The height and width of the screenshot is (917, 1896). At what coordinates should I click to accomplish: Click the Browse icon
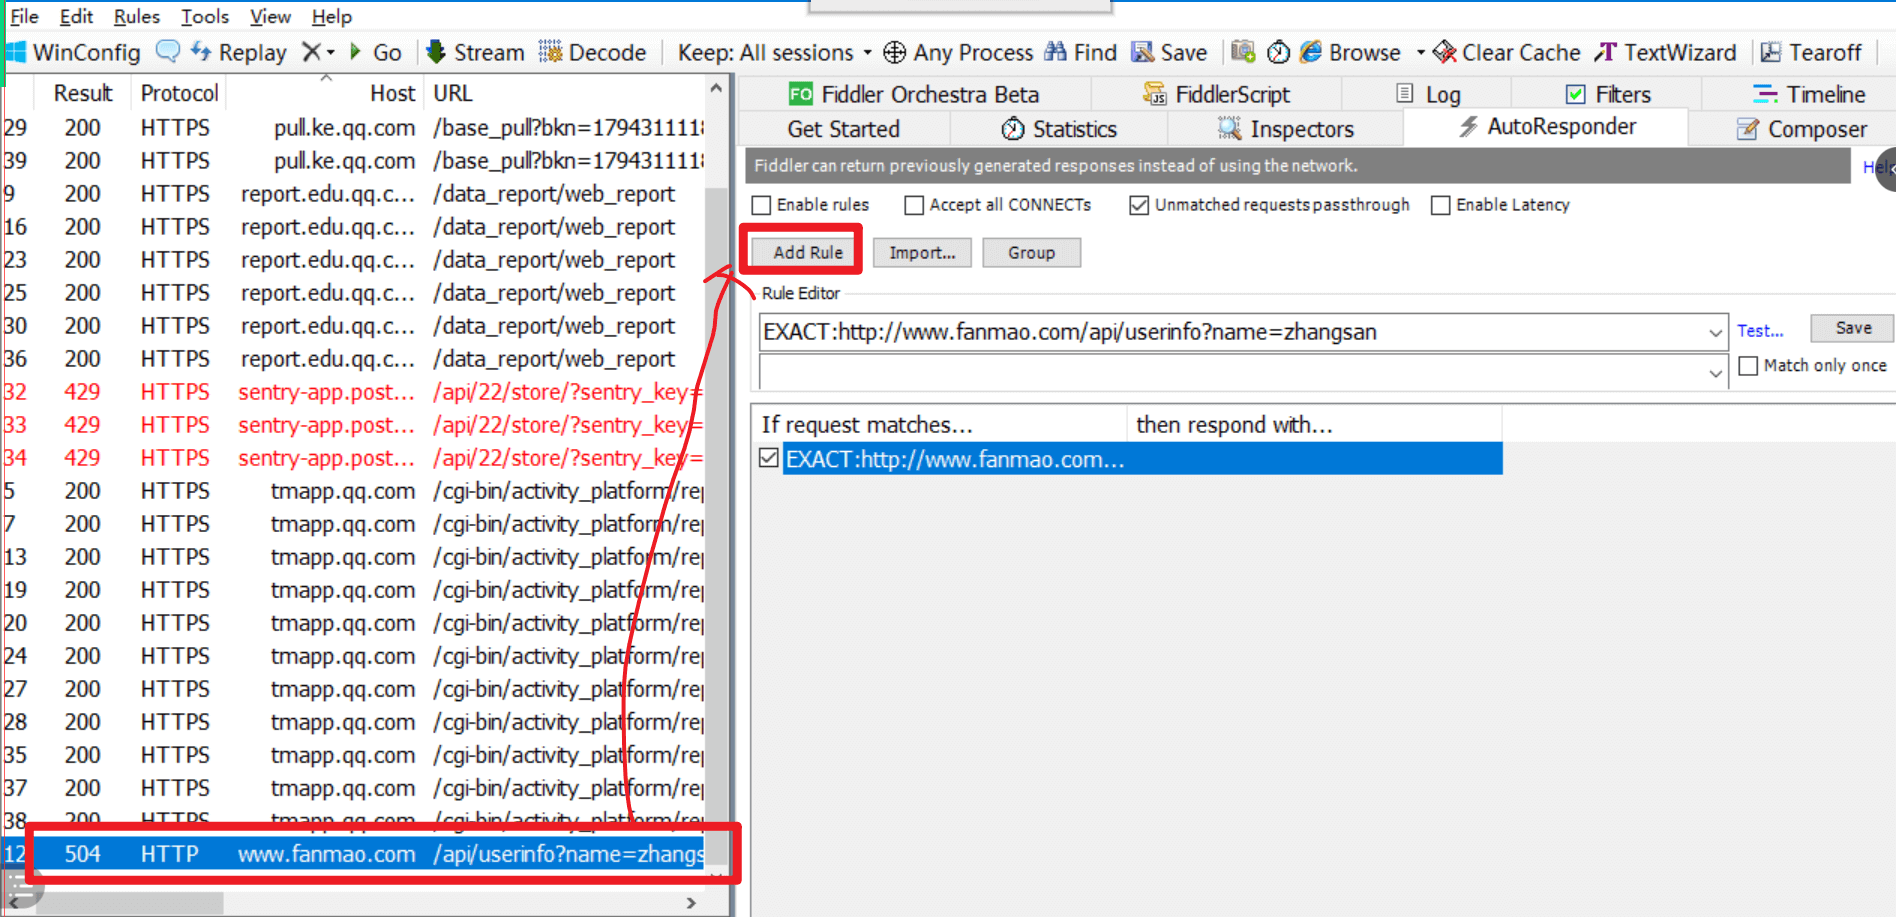1311,52
